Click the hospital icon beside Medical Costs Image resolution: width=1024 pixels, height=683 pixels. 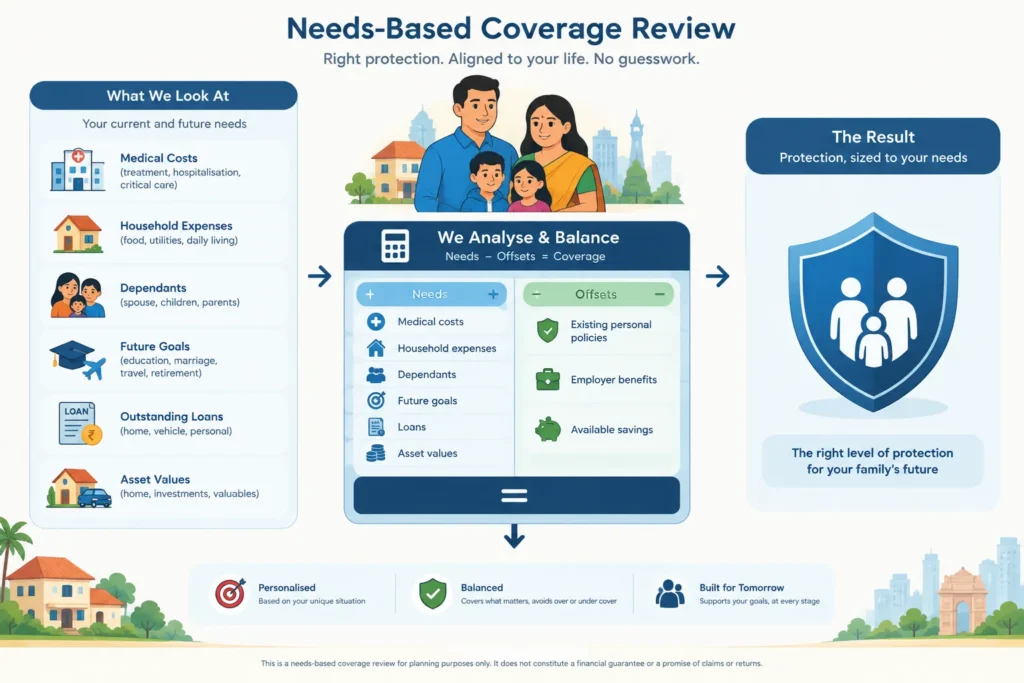click(x=78, y=170)
